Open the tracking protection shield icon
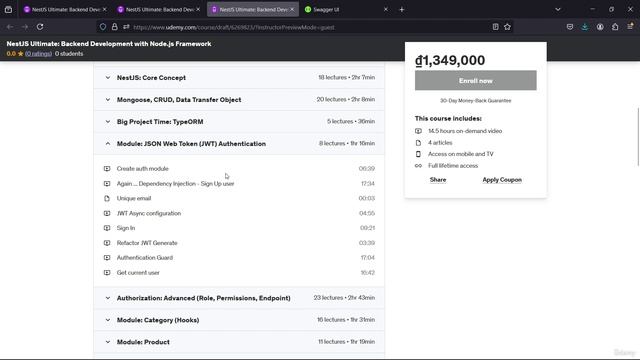Image resolution: width=640 pixels, height=360 pixels. pos(103,27)
